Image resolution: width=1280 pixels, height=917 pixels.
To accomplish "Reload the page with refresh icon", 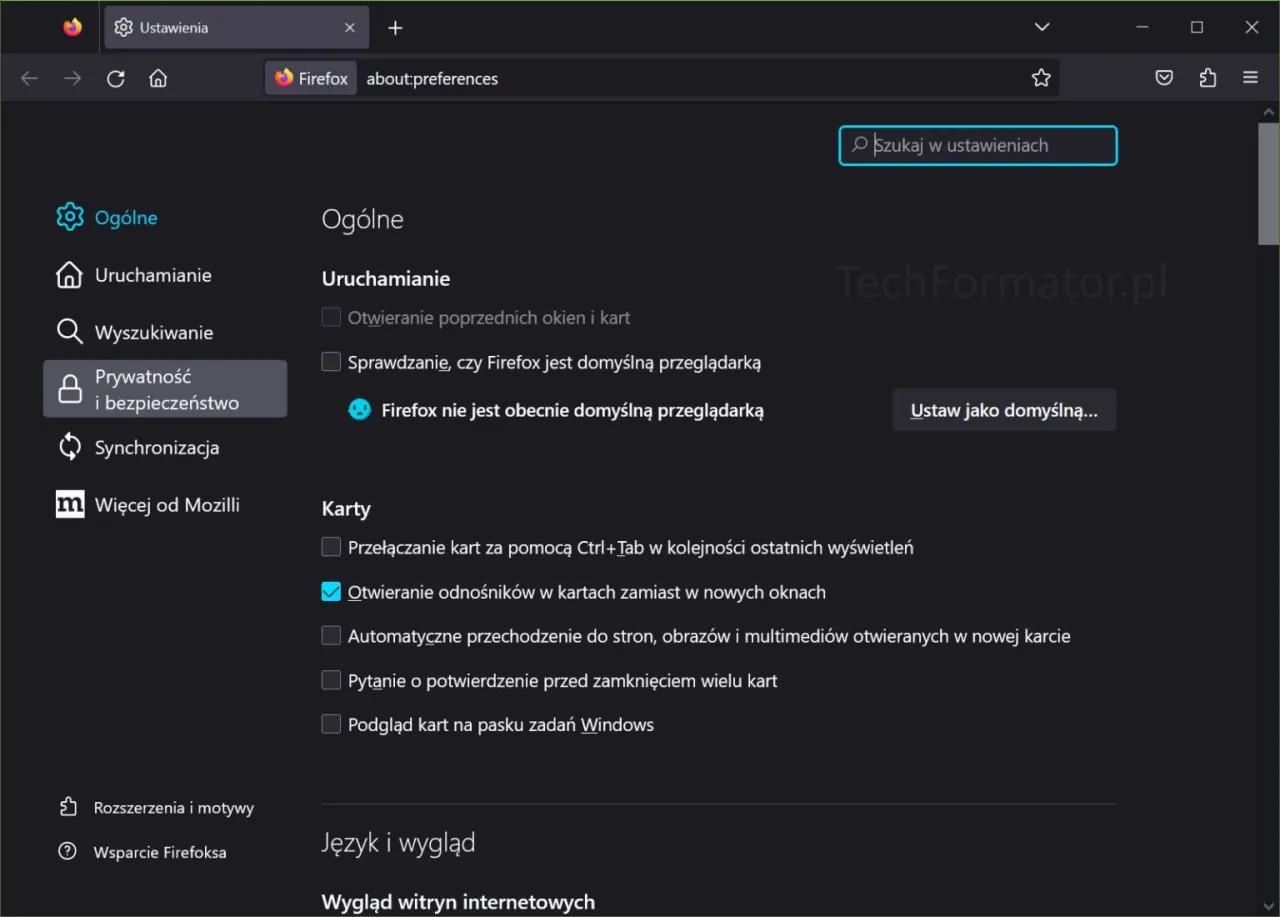I will click(116, 78).
